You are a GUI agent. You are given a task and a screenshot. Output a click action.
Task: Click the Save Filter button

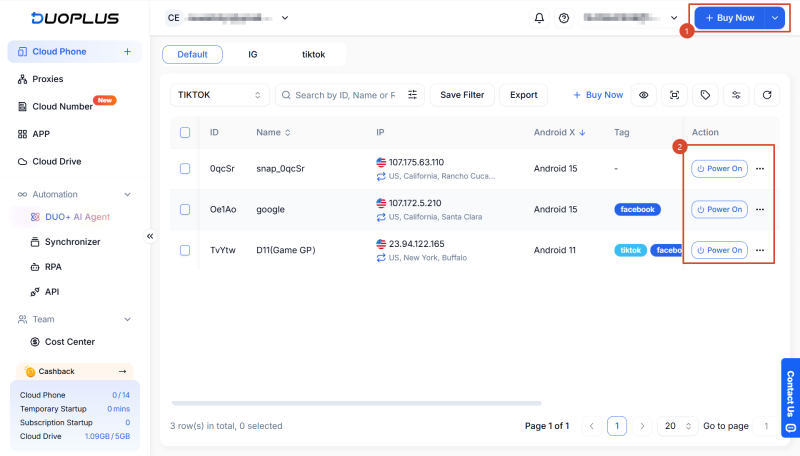point(462,95)
